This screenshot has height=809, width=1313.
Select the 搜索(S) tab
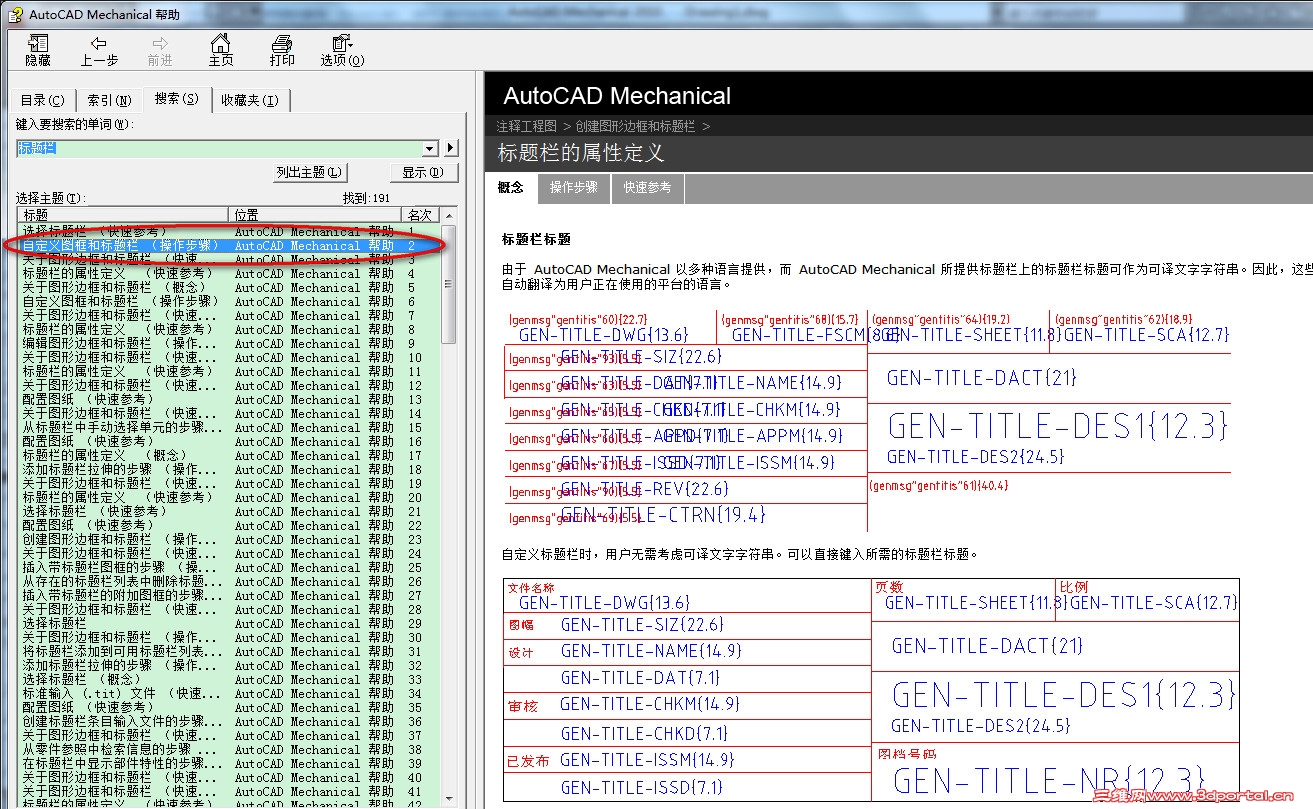click(176, 98)
